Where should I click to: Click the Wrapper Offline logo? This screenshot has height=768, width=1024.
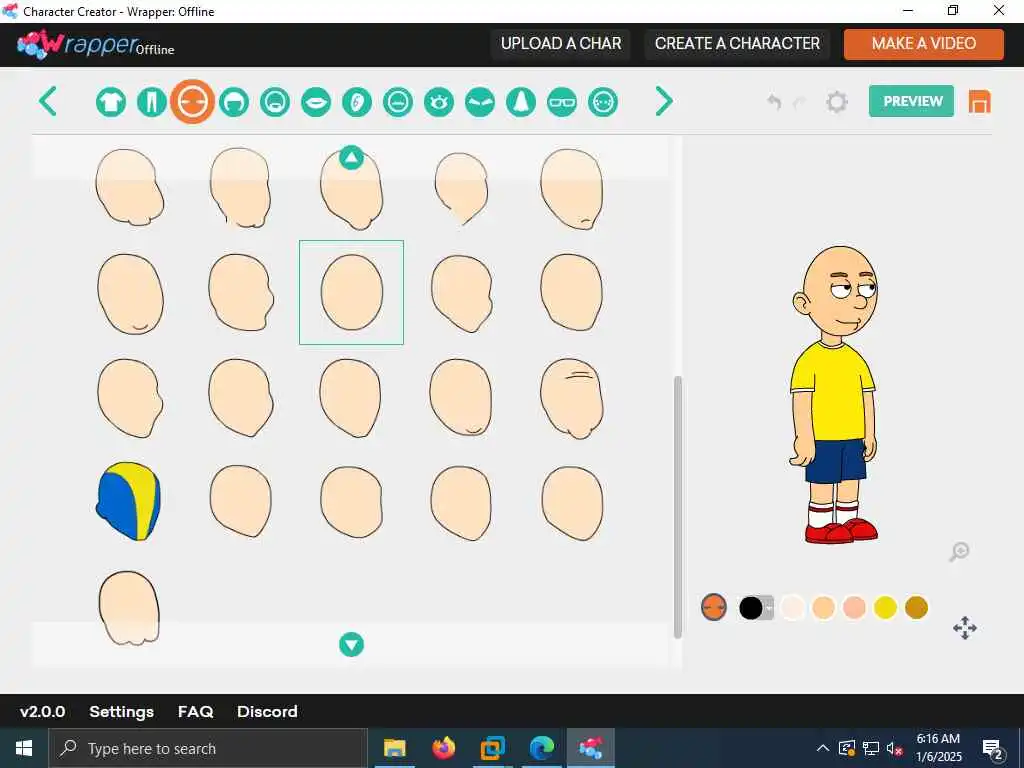tap(96, 44)
